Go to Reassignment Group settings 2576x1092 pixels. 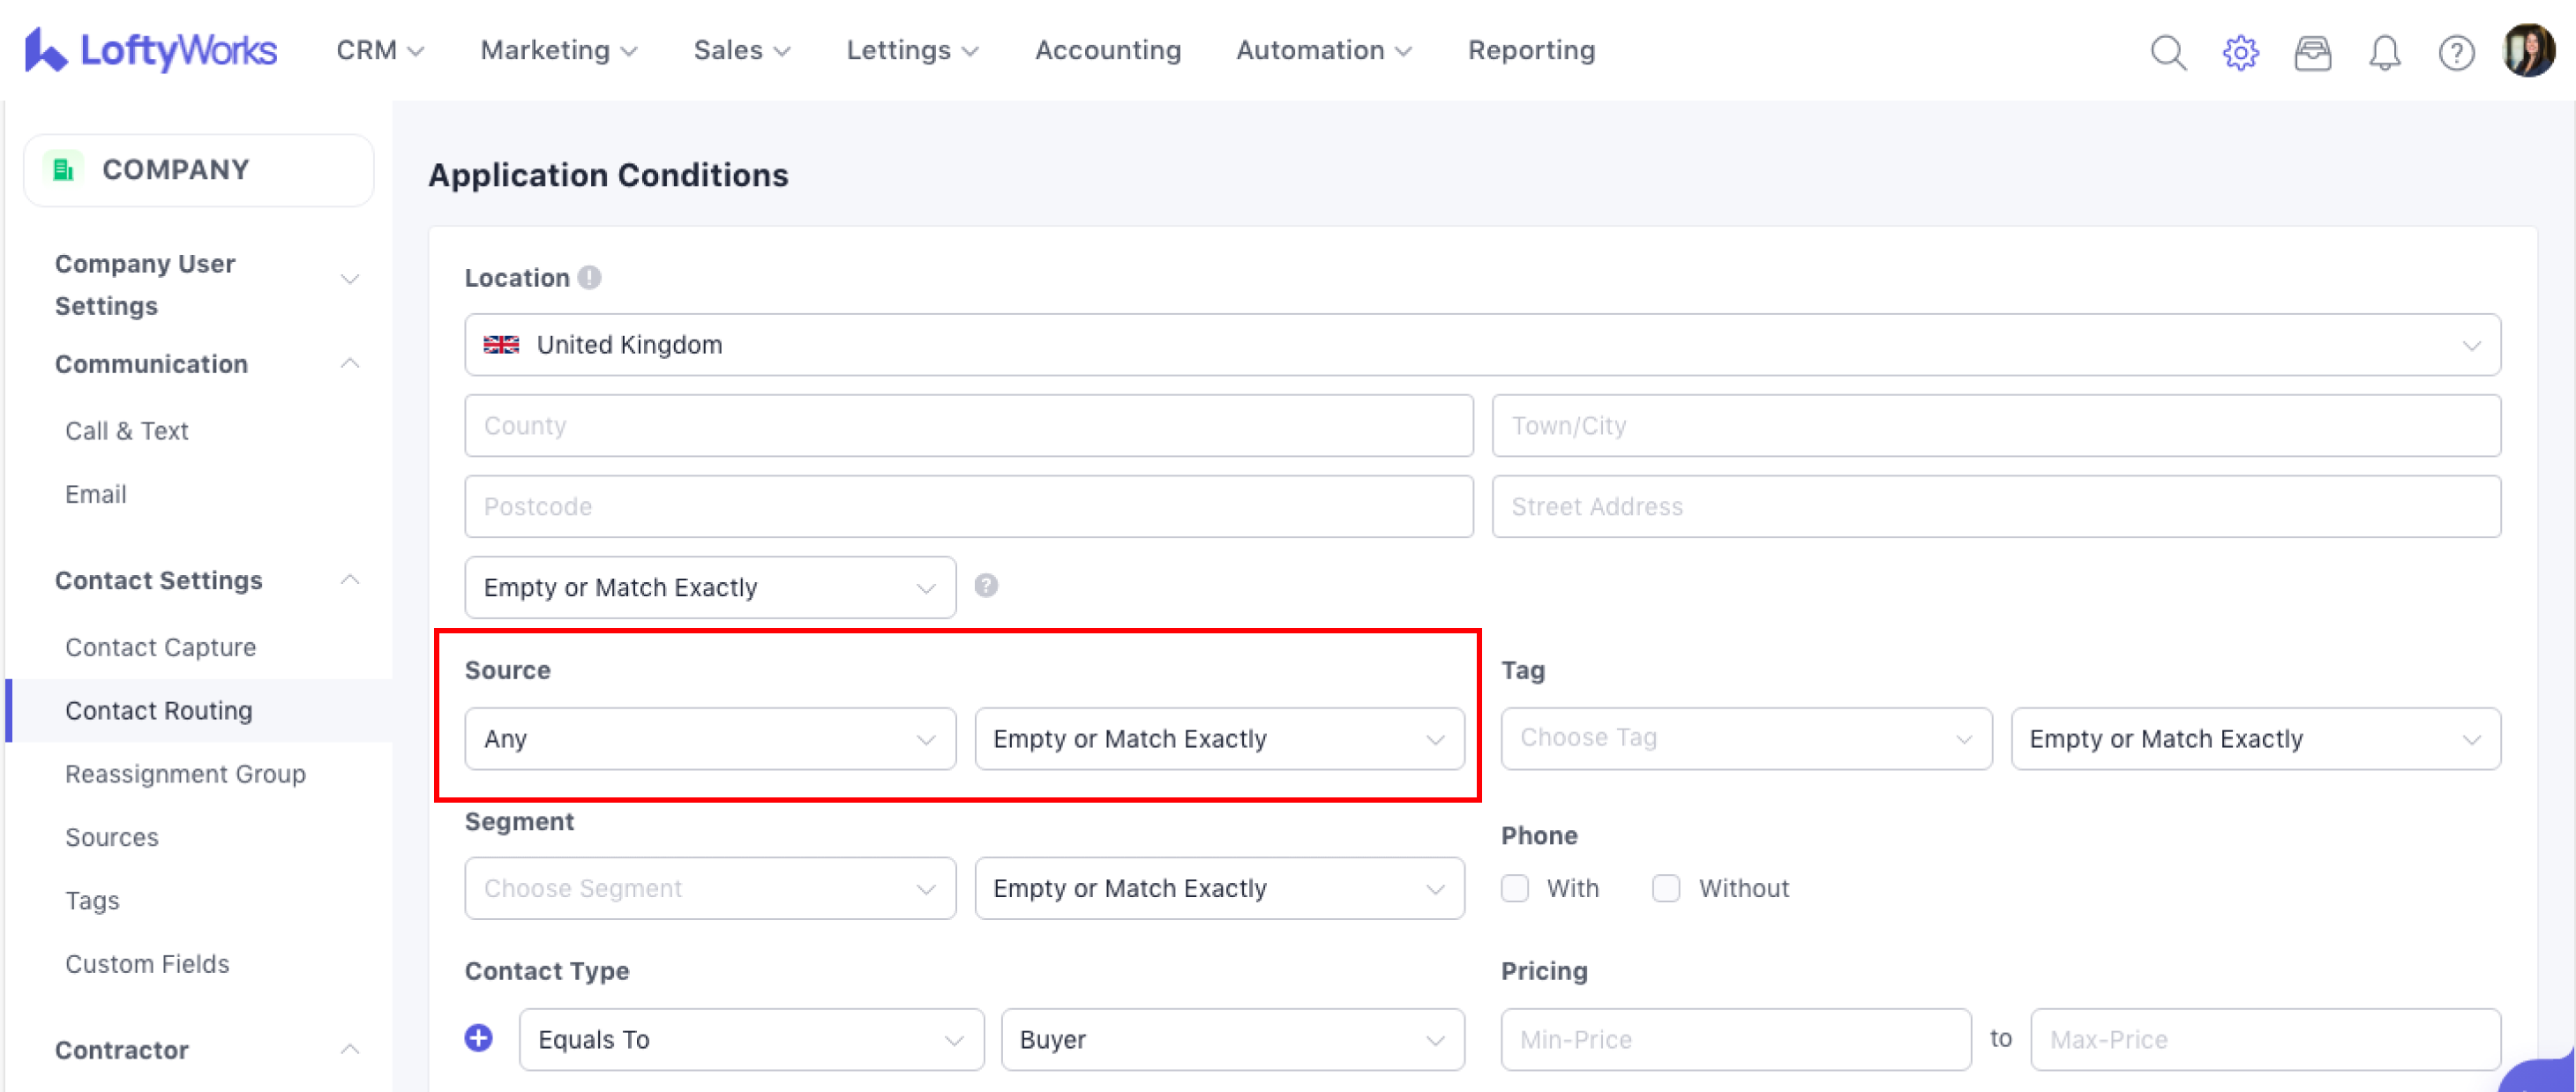185,774
